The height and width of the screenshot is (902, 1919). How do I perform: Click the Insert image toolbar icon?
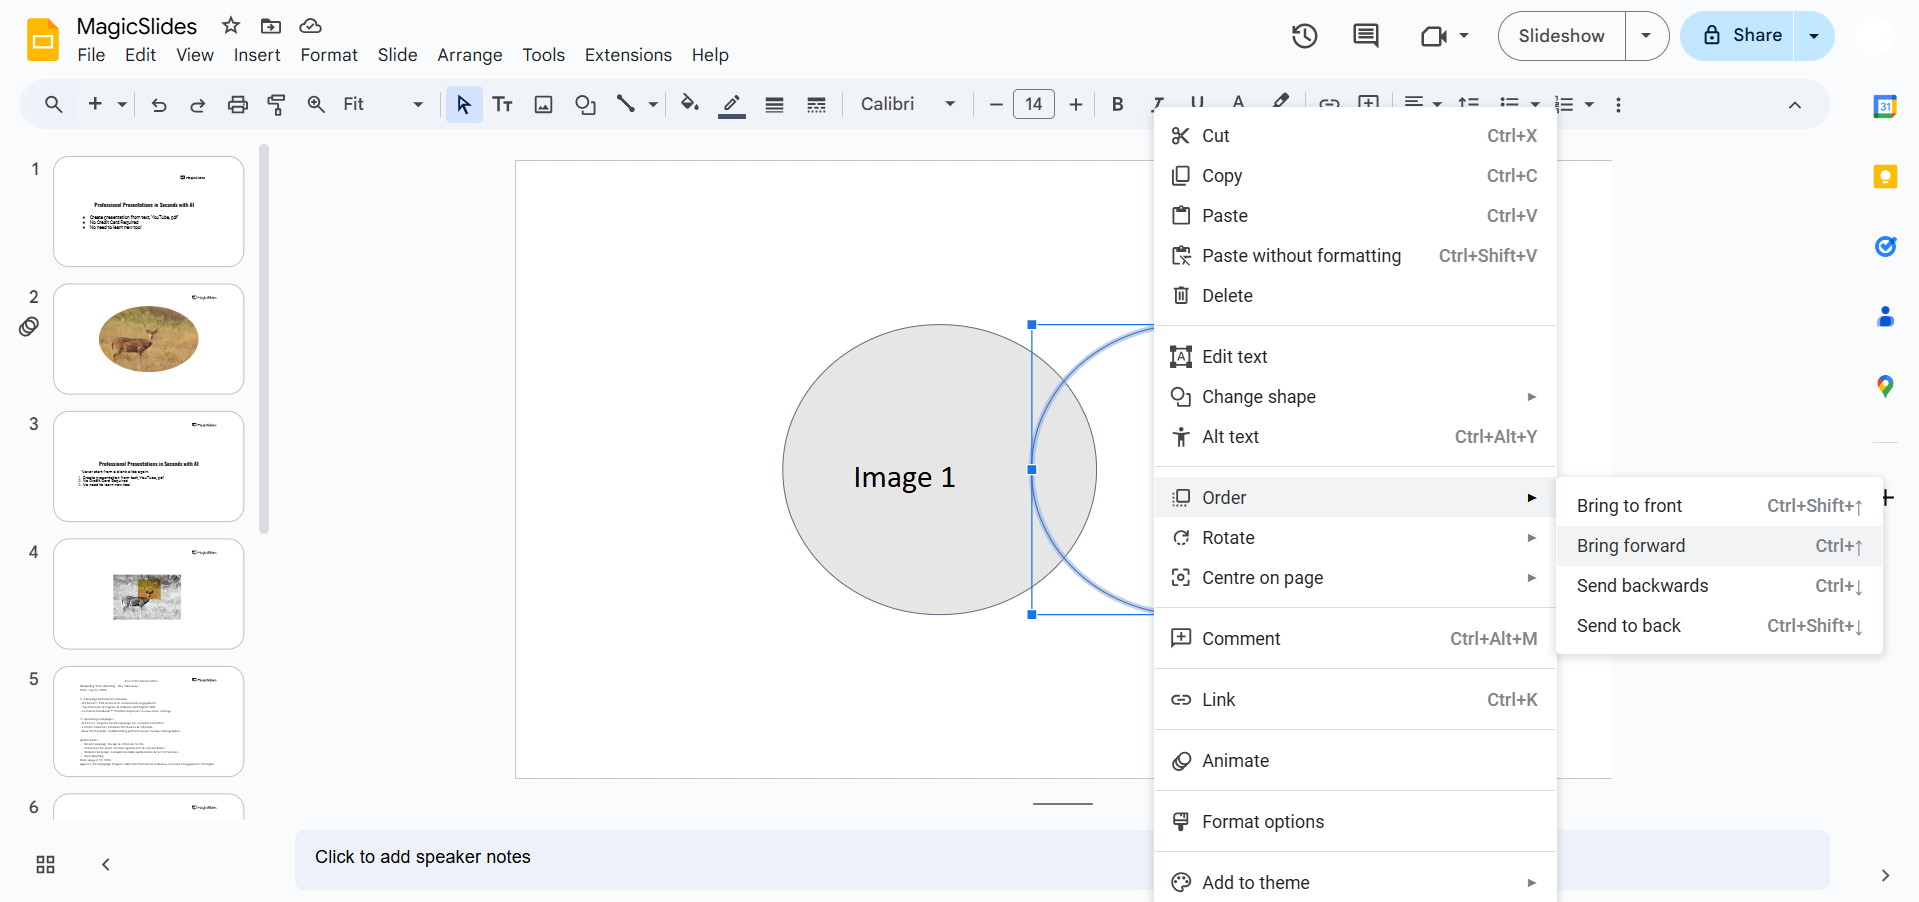(x=543, y=104)
